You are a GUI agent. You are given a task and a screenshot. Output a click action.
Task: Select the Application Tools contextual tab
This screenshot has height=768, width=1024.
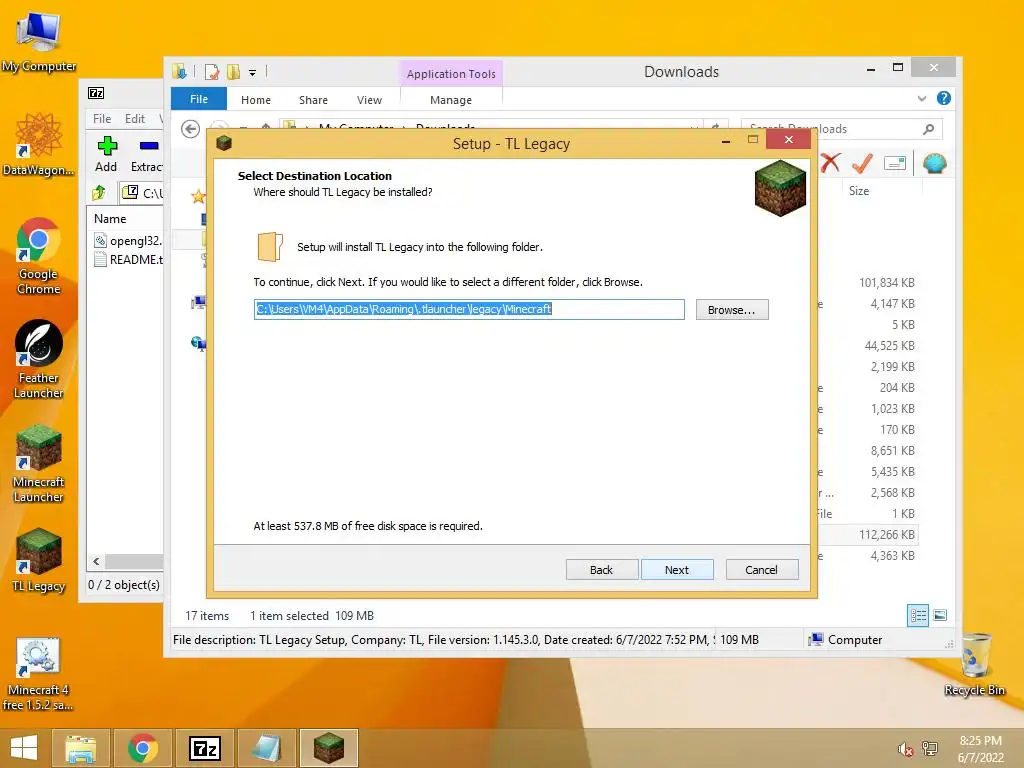[x=451, y=74]
